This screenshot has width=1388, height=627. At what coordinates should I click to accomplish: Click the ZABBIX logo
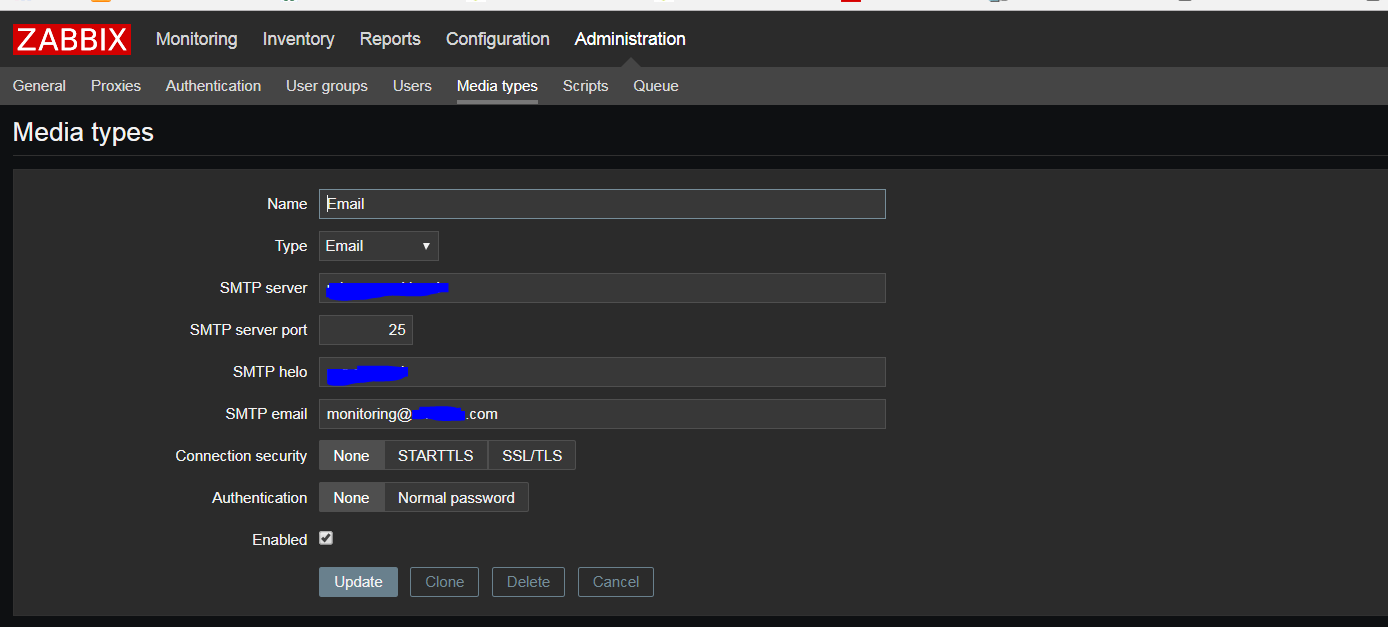(x=71, y=39)
